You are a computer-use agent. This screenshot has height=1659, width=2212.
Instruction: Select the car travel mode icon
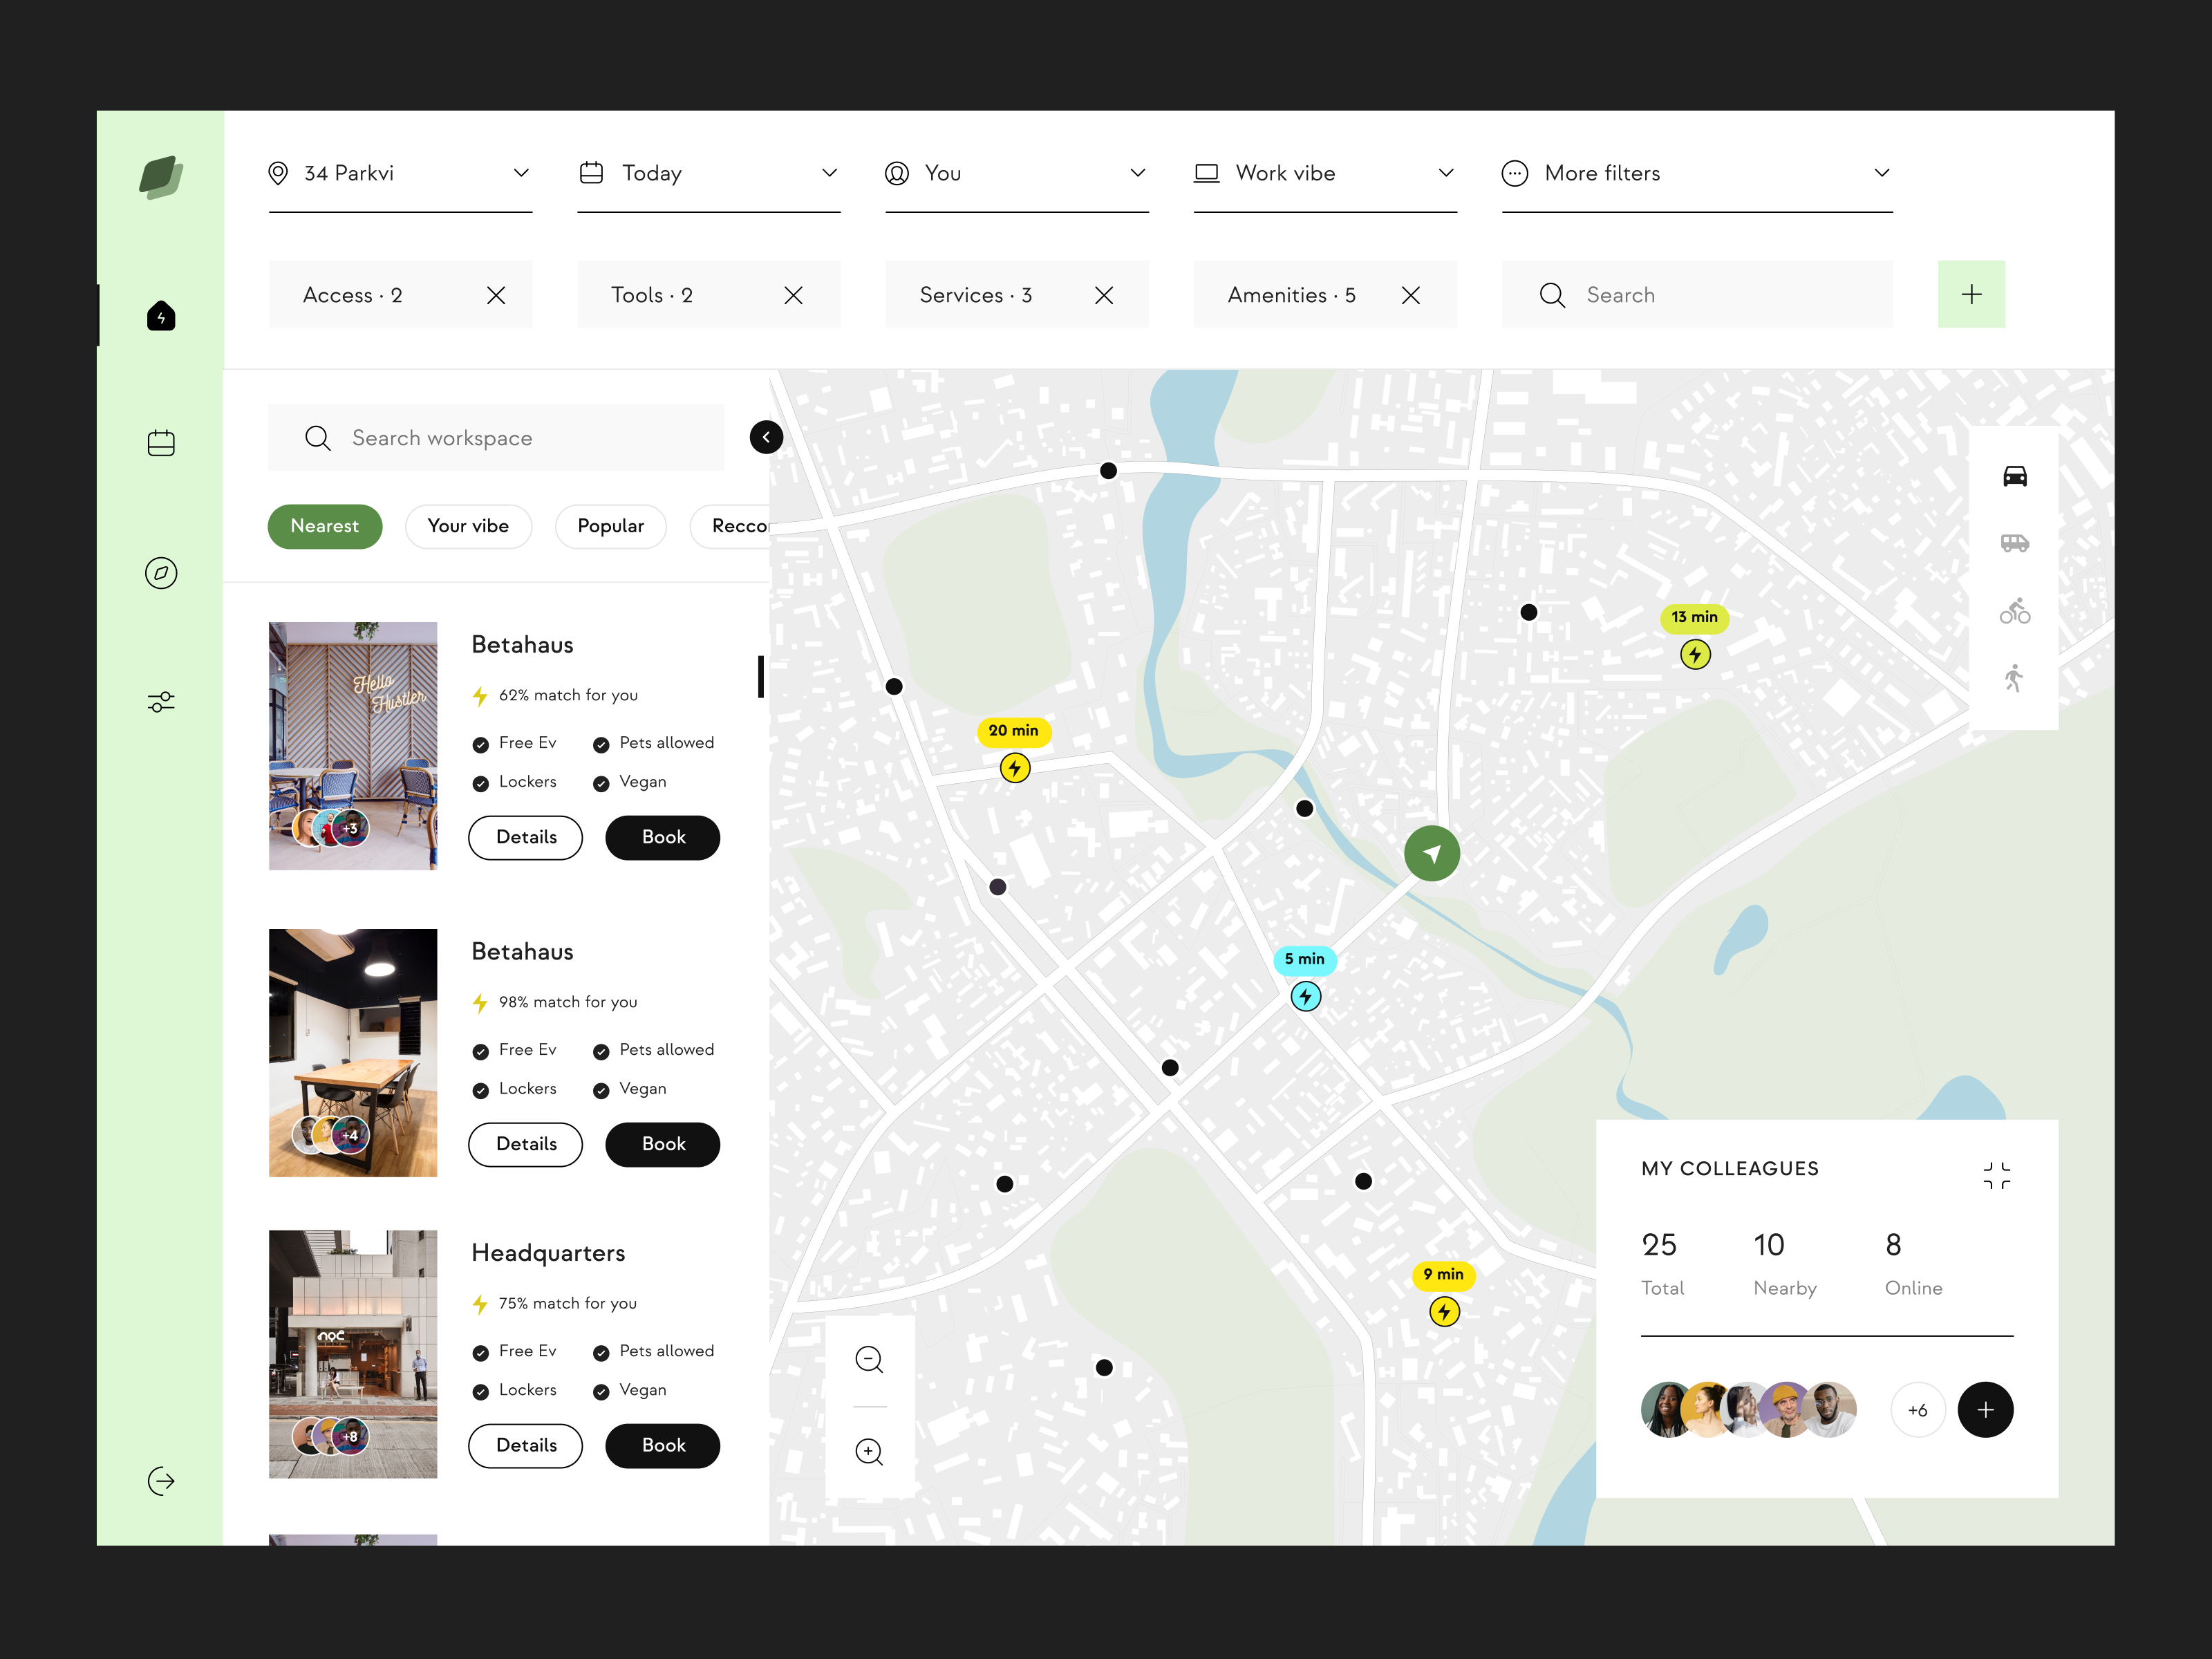[x=2012, y=476]
